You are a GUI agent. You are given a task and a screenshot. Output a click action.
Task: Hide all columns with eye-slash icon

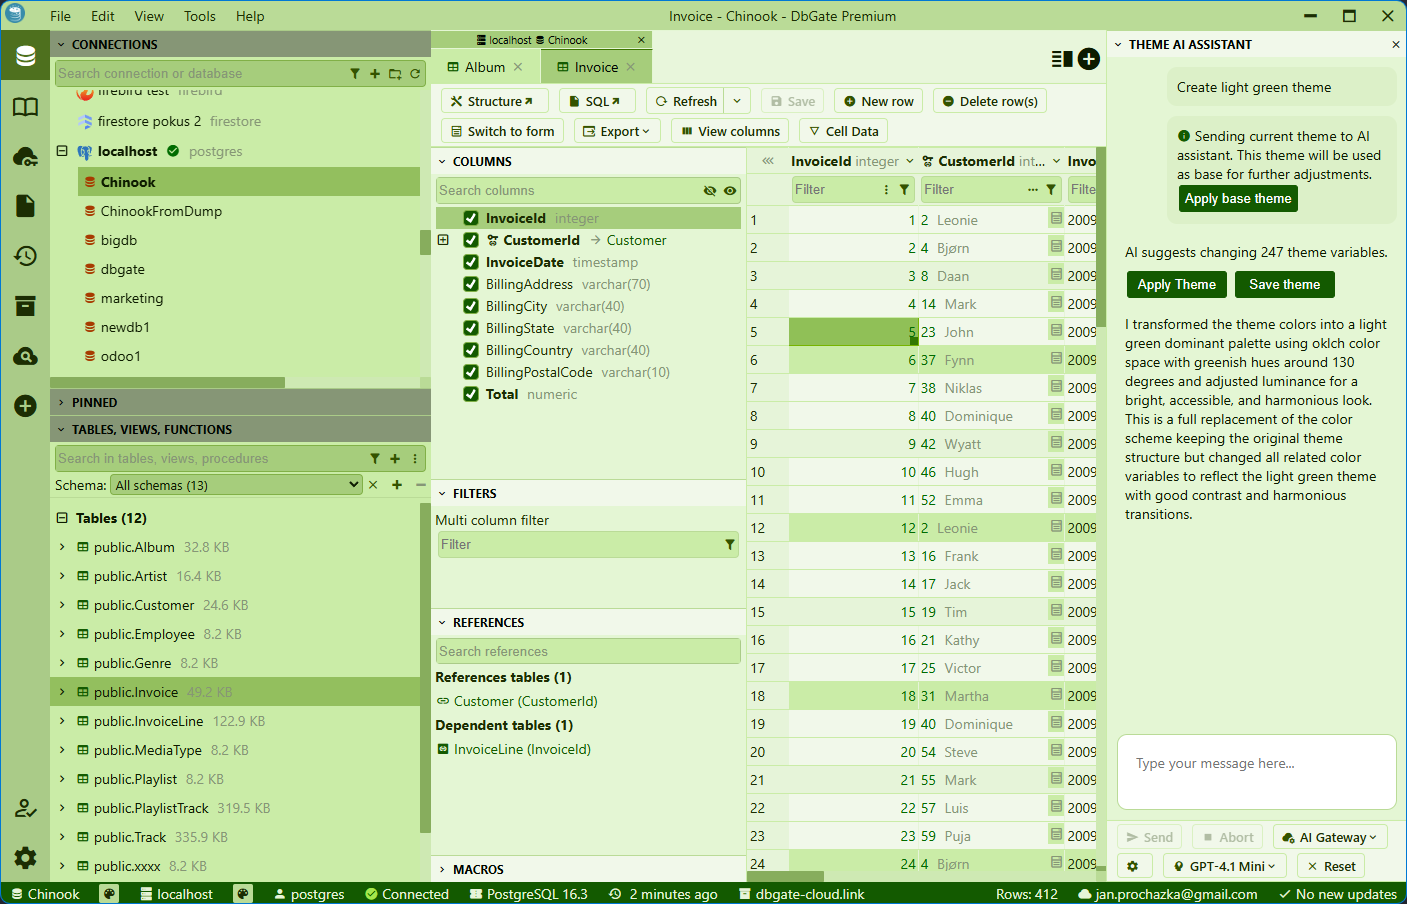[710, 190]
